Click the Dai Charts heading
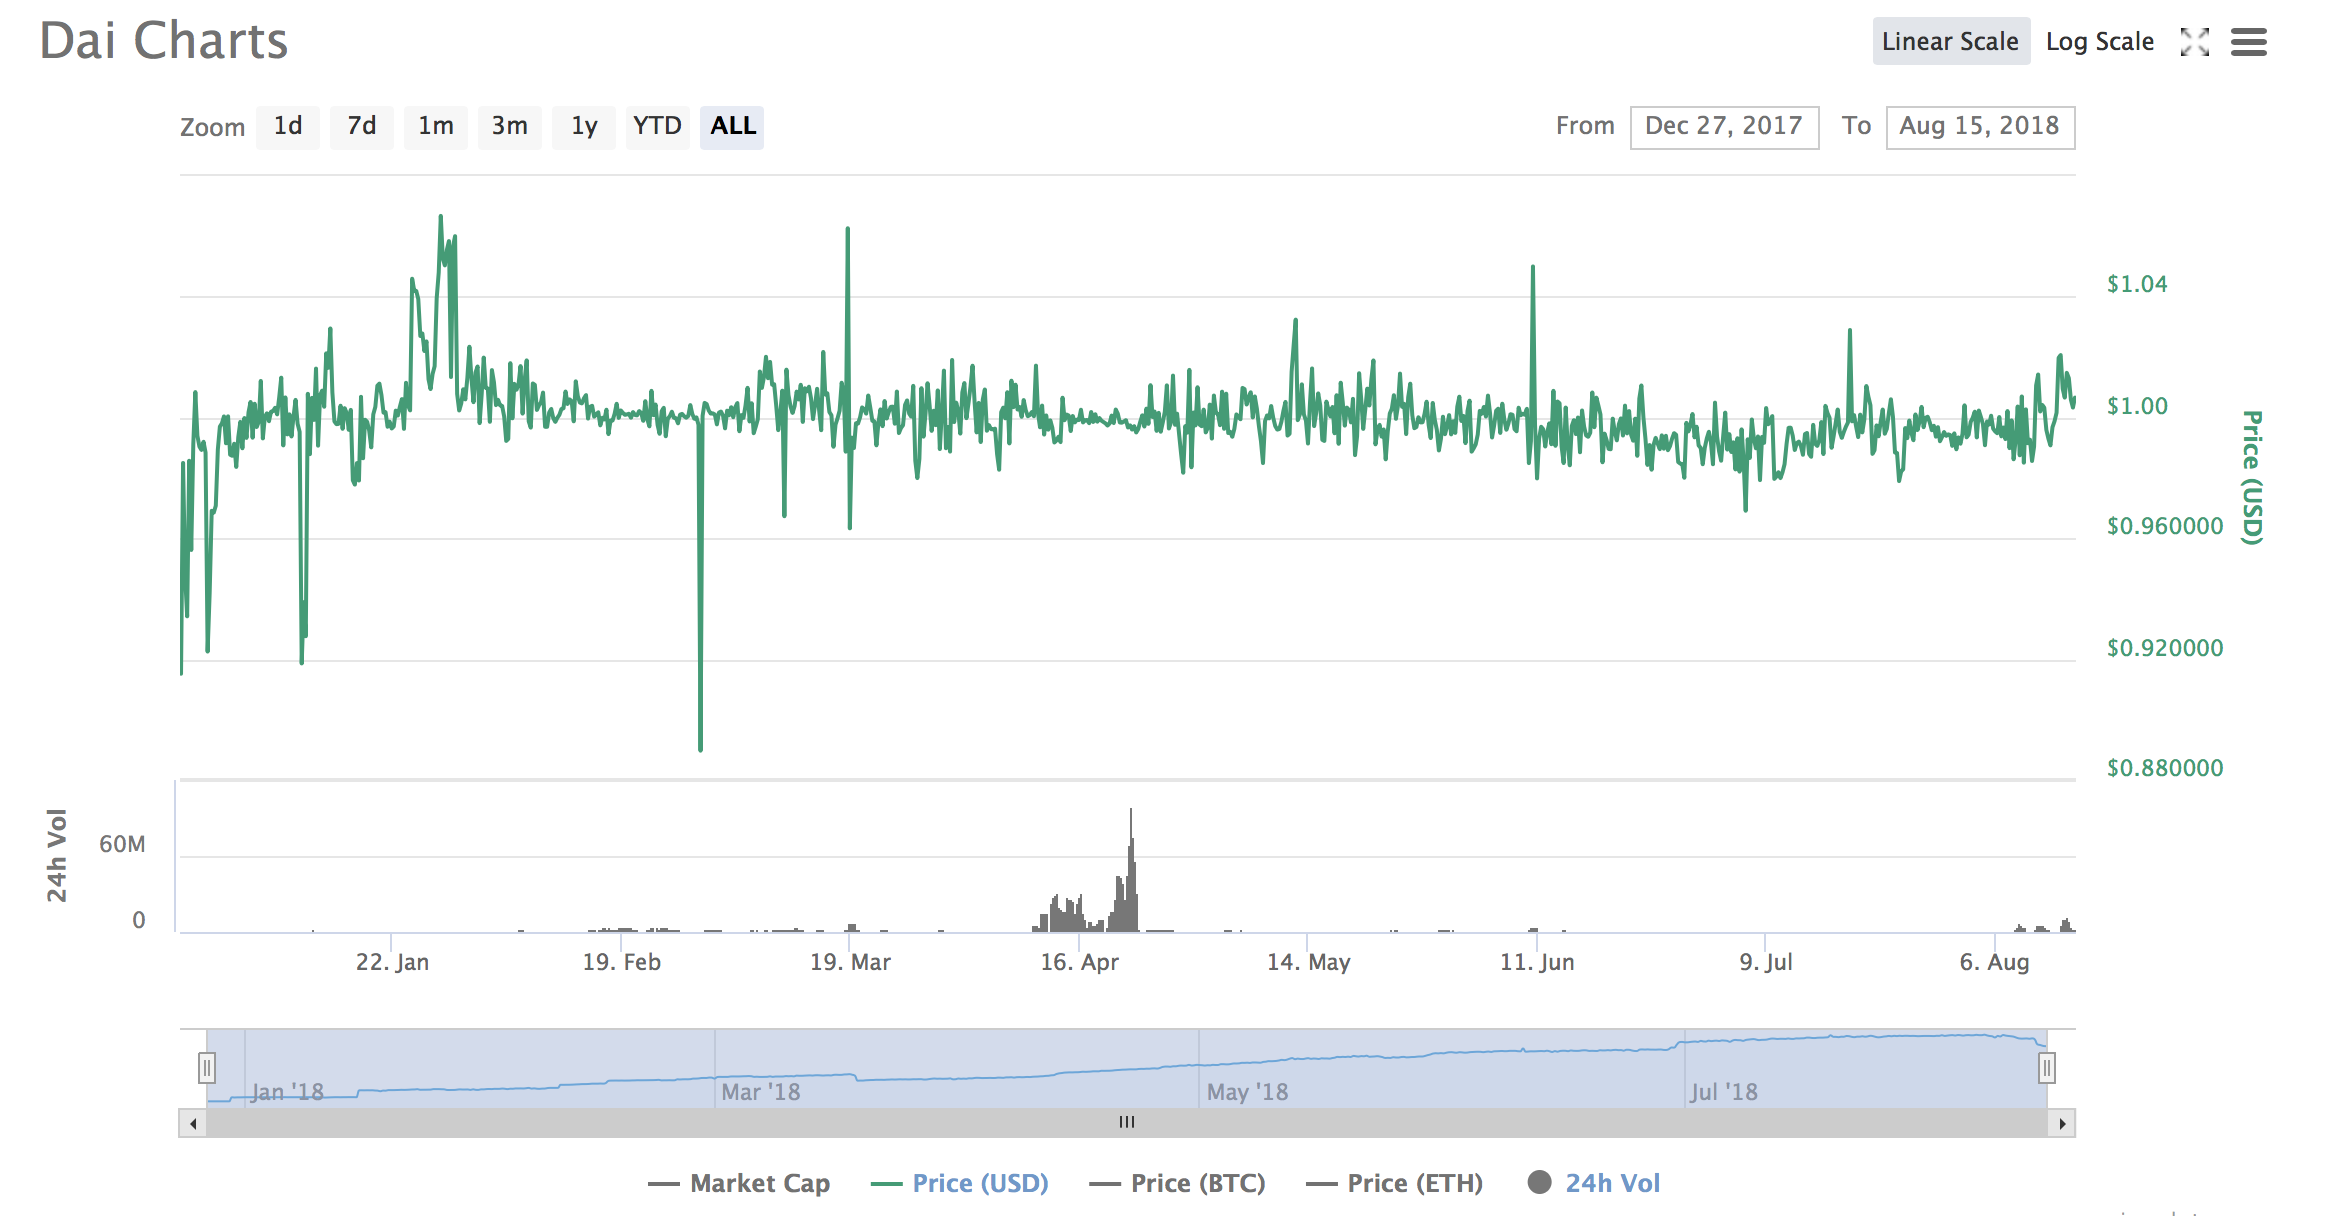2326x1216 pixels. [164, 42]
